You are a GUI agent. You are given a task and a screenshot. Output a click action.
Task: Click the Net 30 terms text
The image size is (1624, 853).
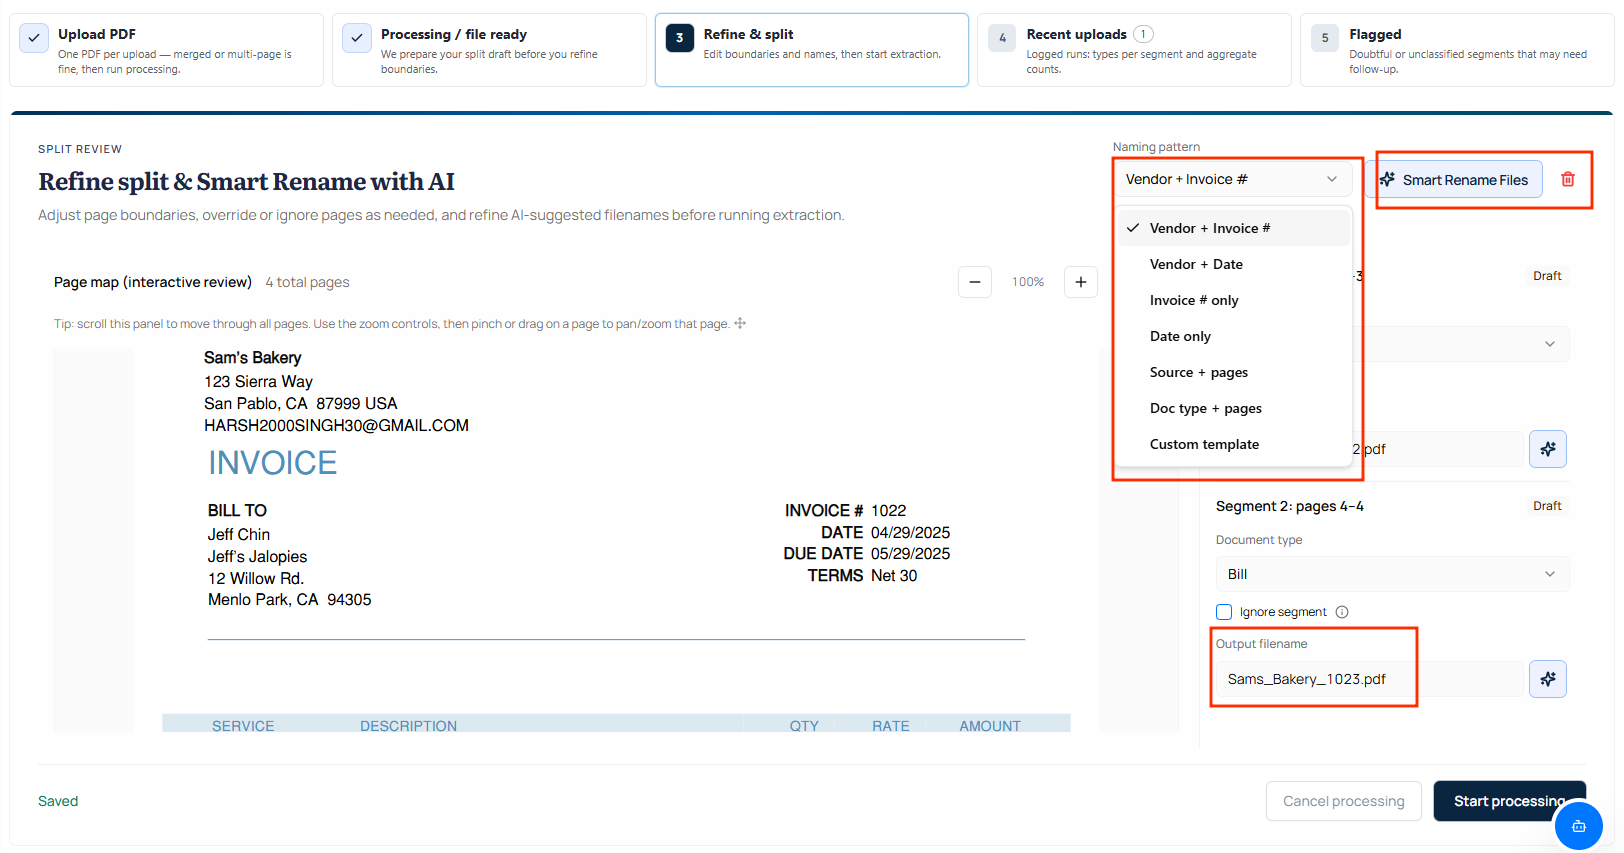(894, 575)
